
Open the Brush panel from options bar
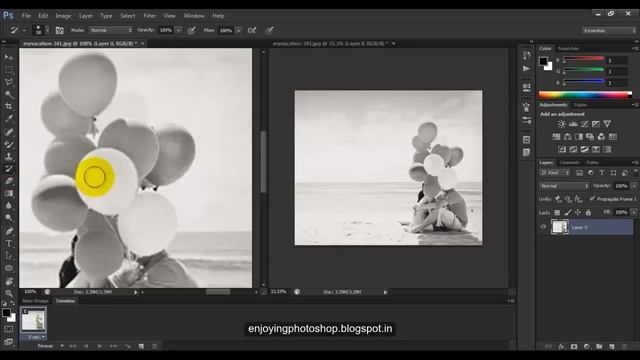coord(59,30)
